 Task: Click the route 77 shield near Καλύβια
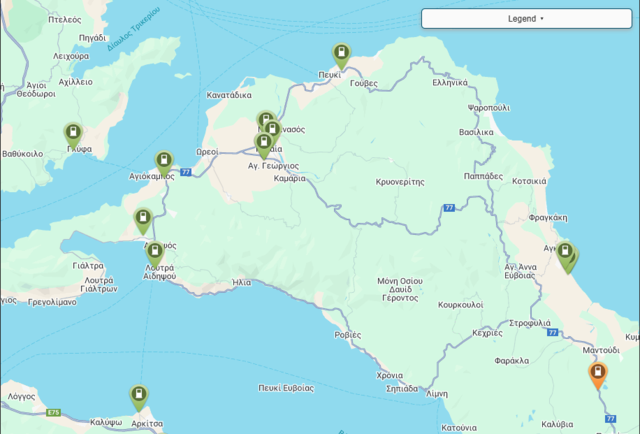tap(610, 418)
